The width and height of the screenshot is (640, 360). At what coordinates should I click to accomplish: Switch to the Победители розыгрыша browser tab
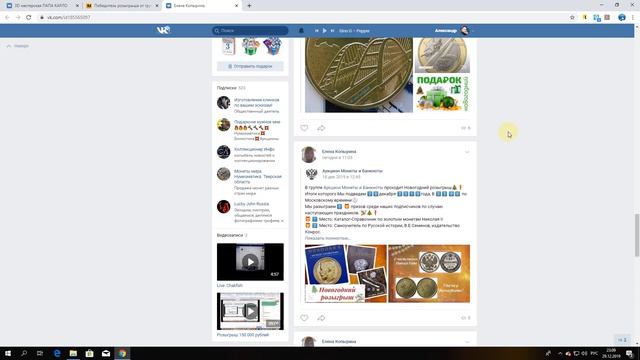click(122, 6)
